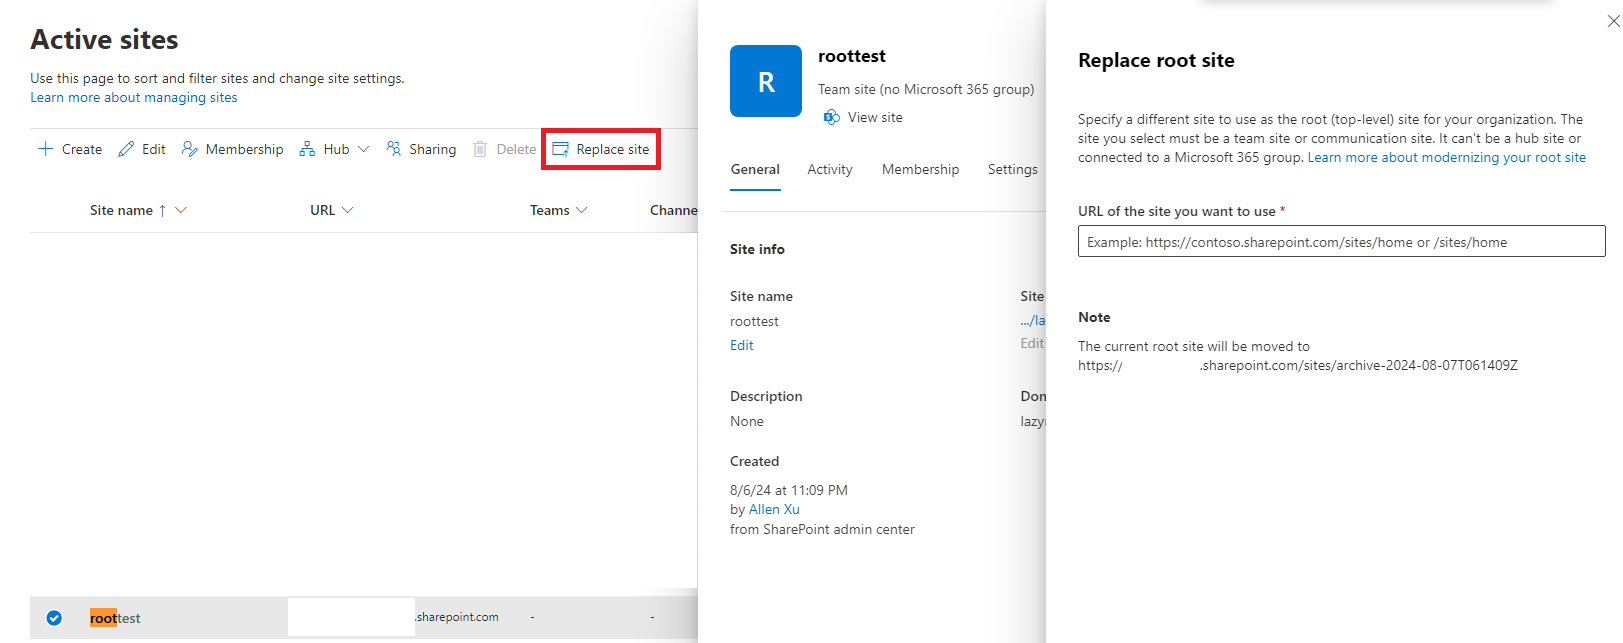Click the Sharing toolbar label
Viewport: 1623px width, 643px height.
(433, 149)
